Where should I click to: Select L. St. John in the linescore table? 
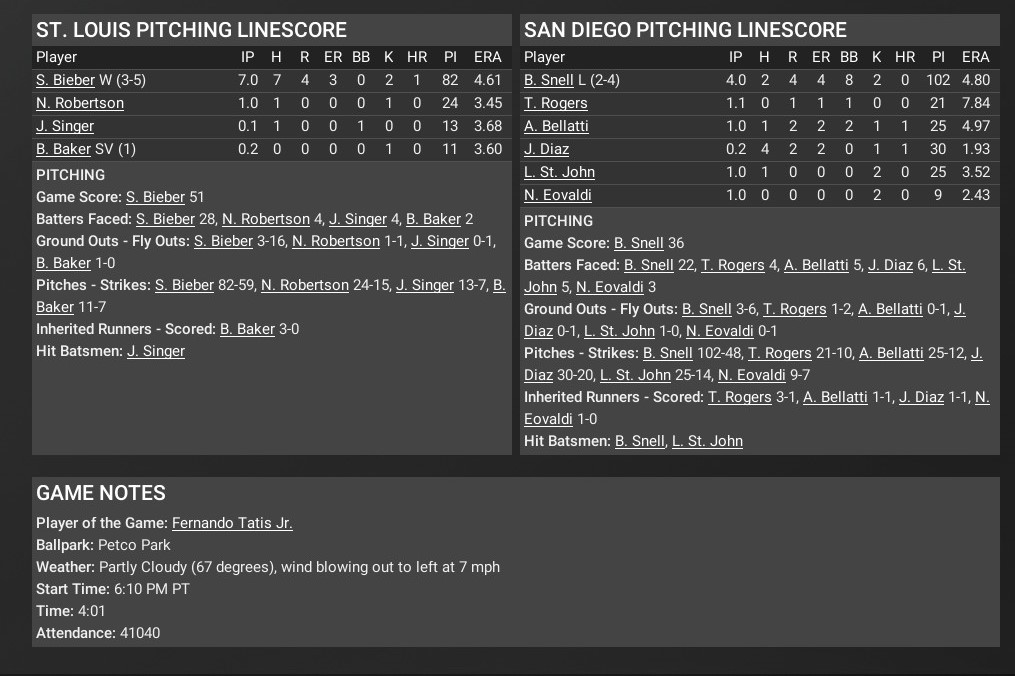[x=559, y=172]
